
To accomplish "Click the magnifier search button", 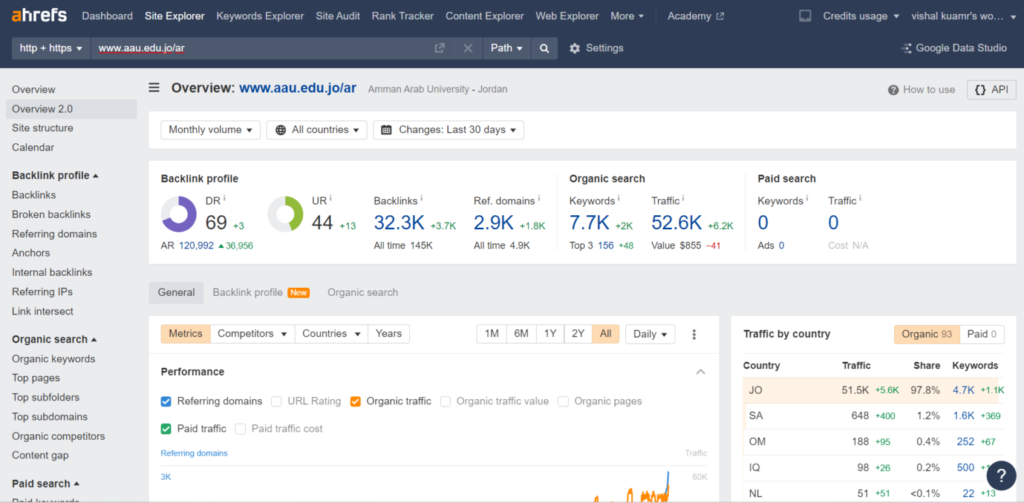I will [x=544, y=48].
